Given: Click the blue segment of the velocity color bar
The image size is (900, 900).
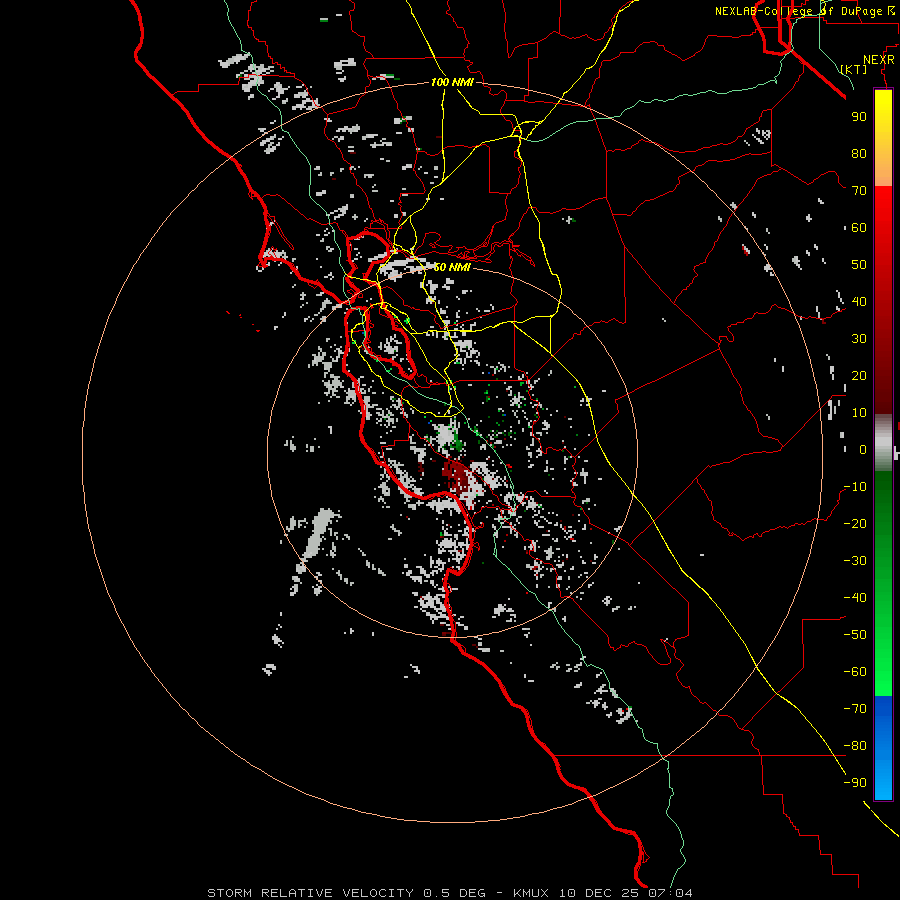Looking at the screenshot, I should [x=883, y=747].
